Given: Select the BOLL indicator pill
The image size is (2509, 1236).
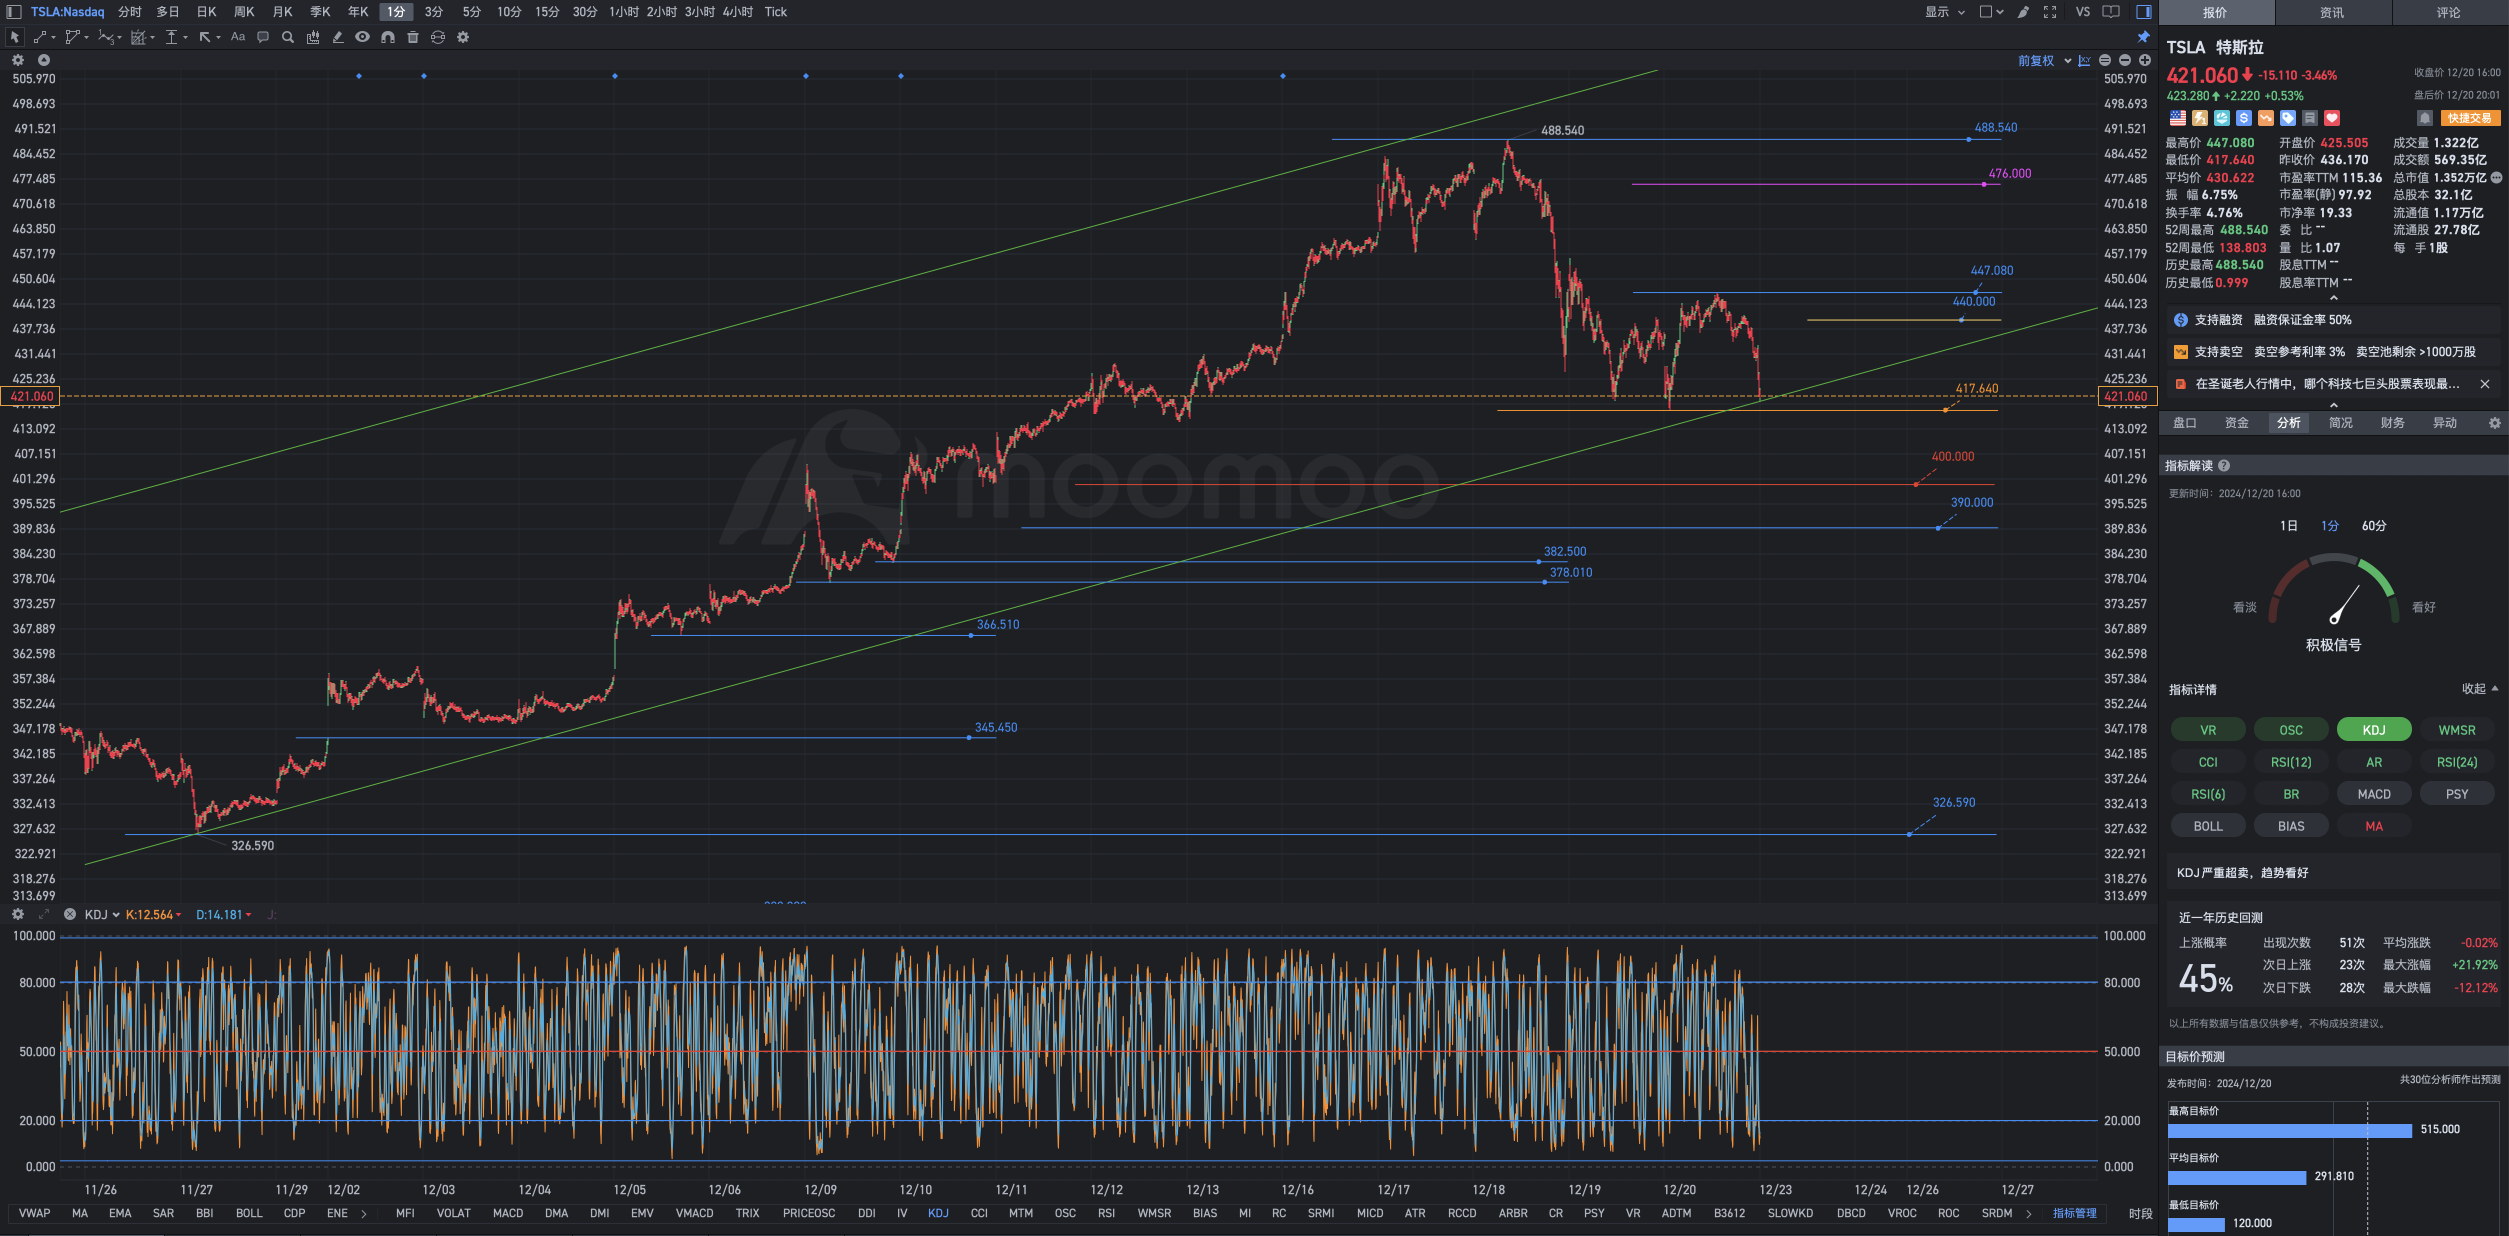Looking at the screenshot, I should (x=2208, y=826).
